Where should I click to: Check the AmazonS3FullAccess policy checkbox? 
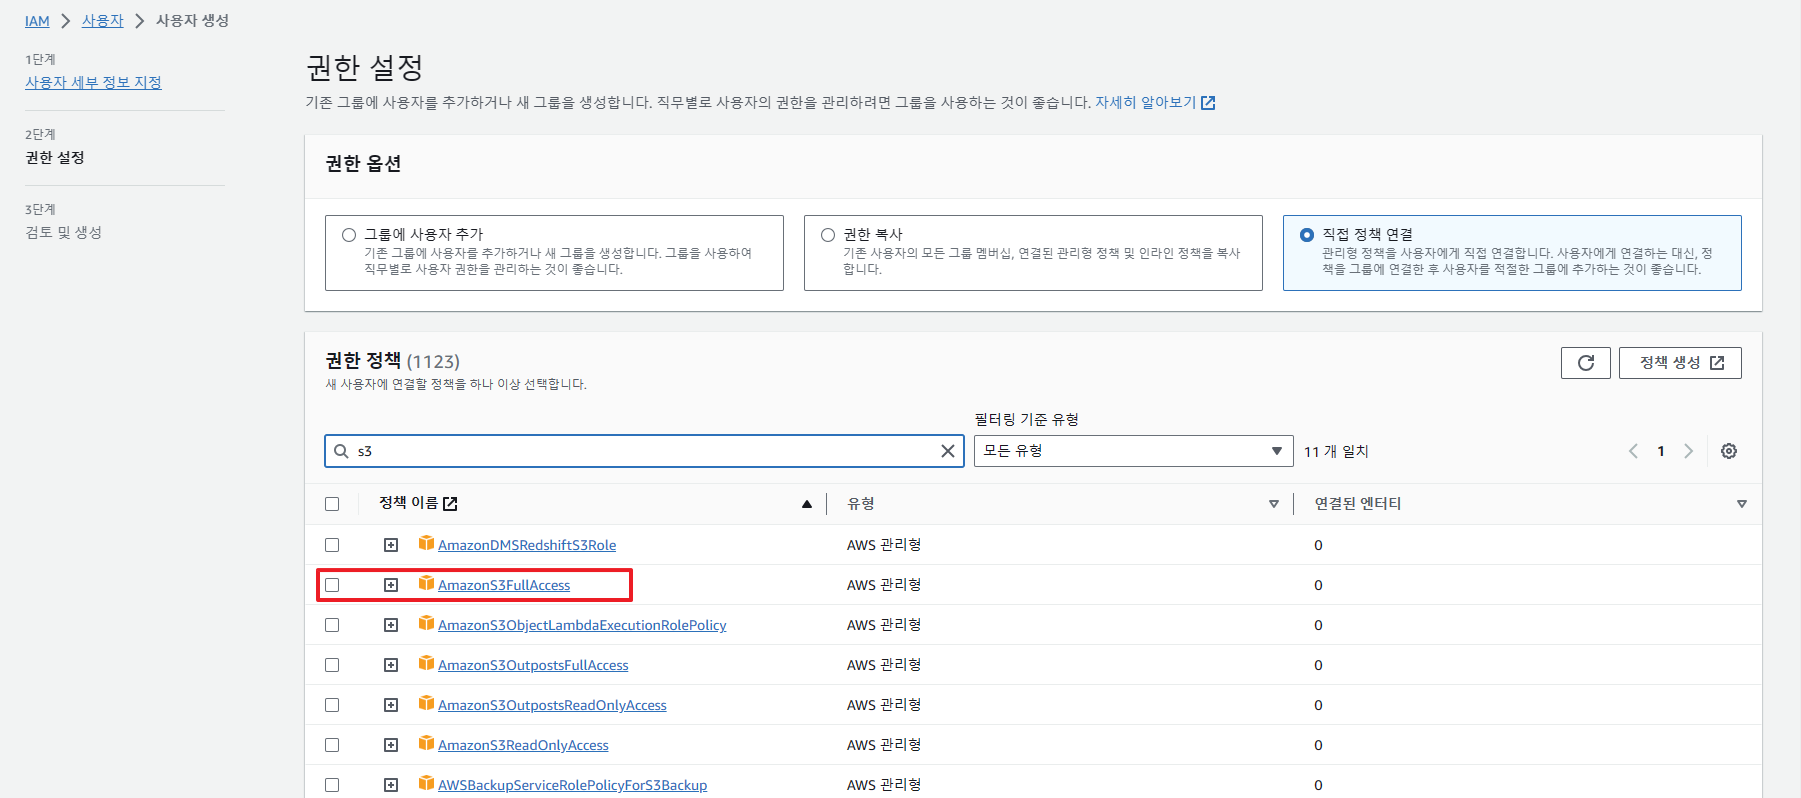332,585
